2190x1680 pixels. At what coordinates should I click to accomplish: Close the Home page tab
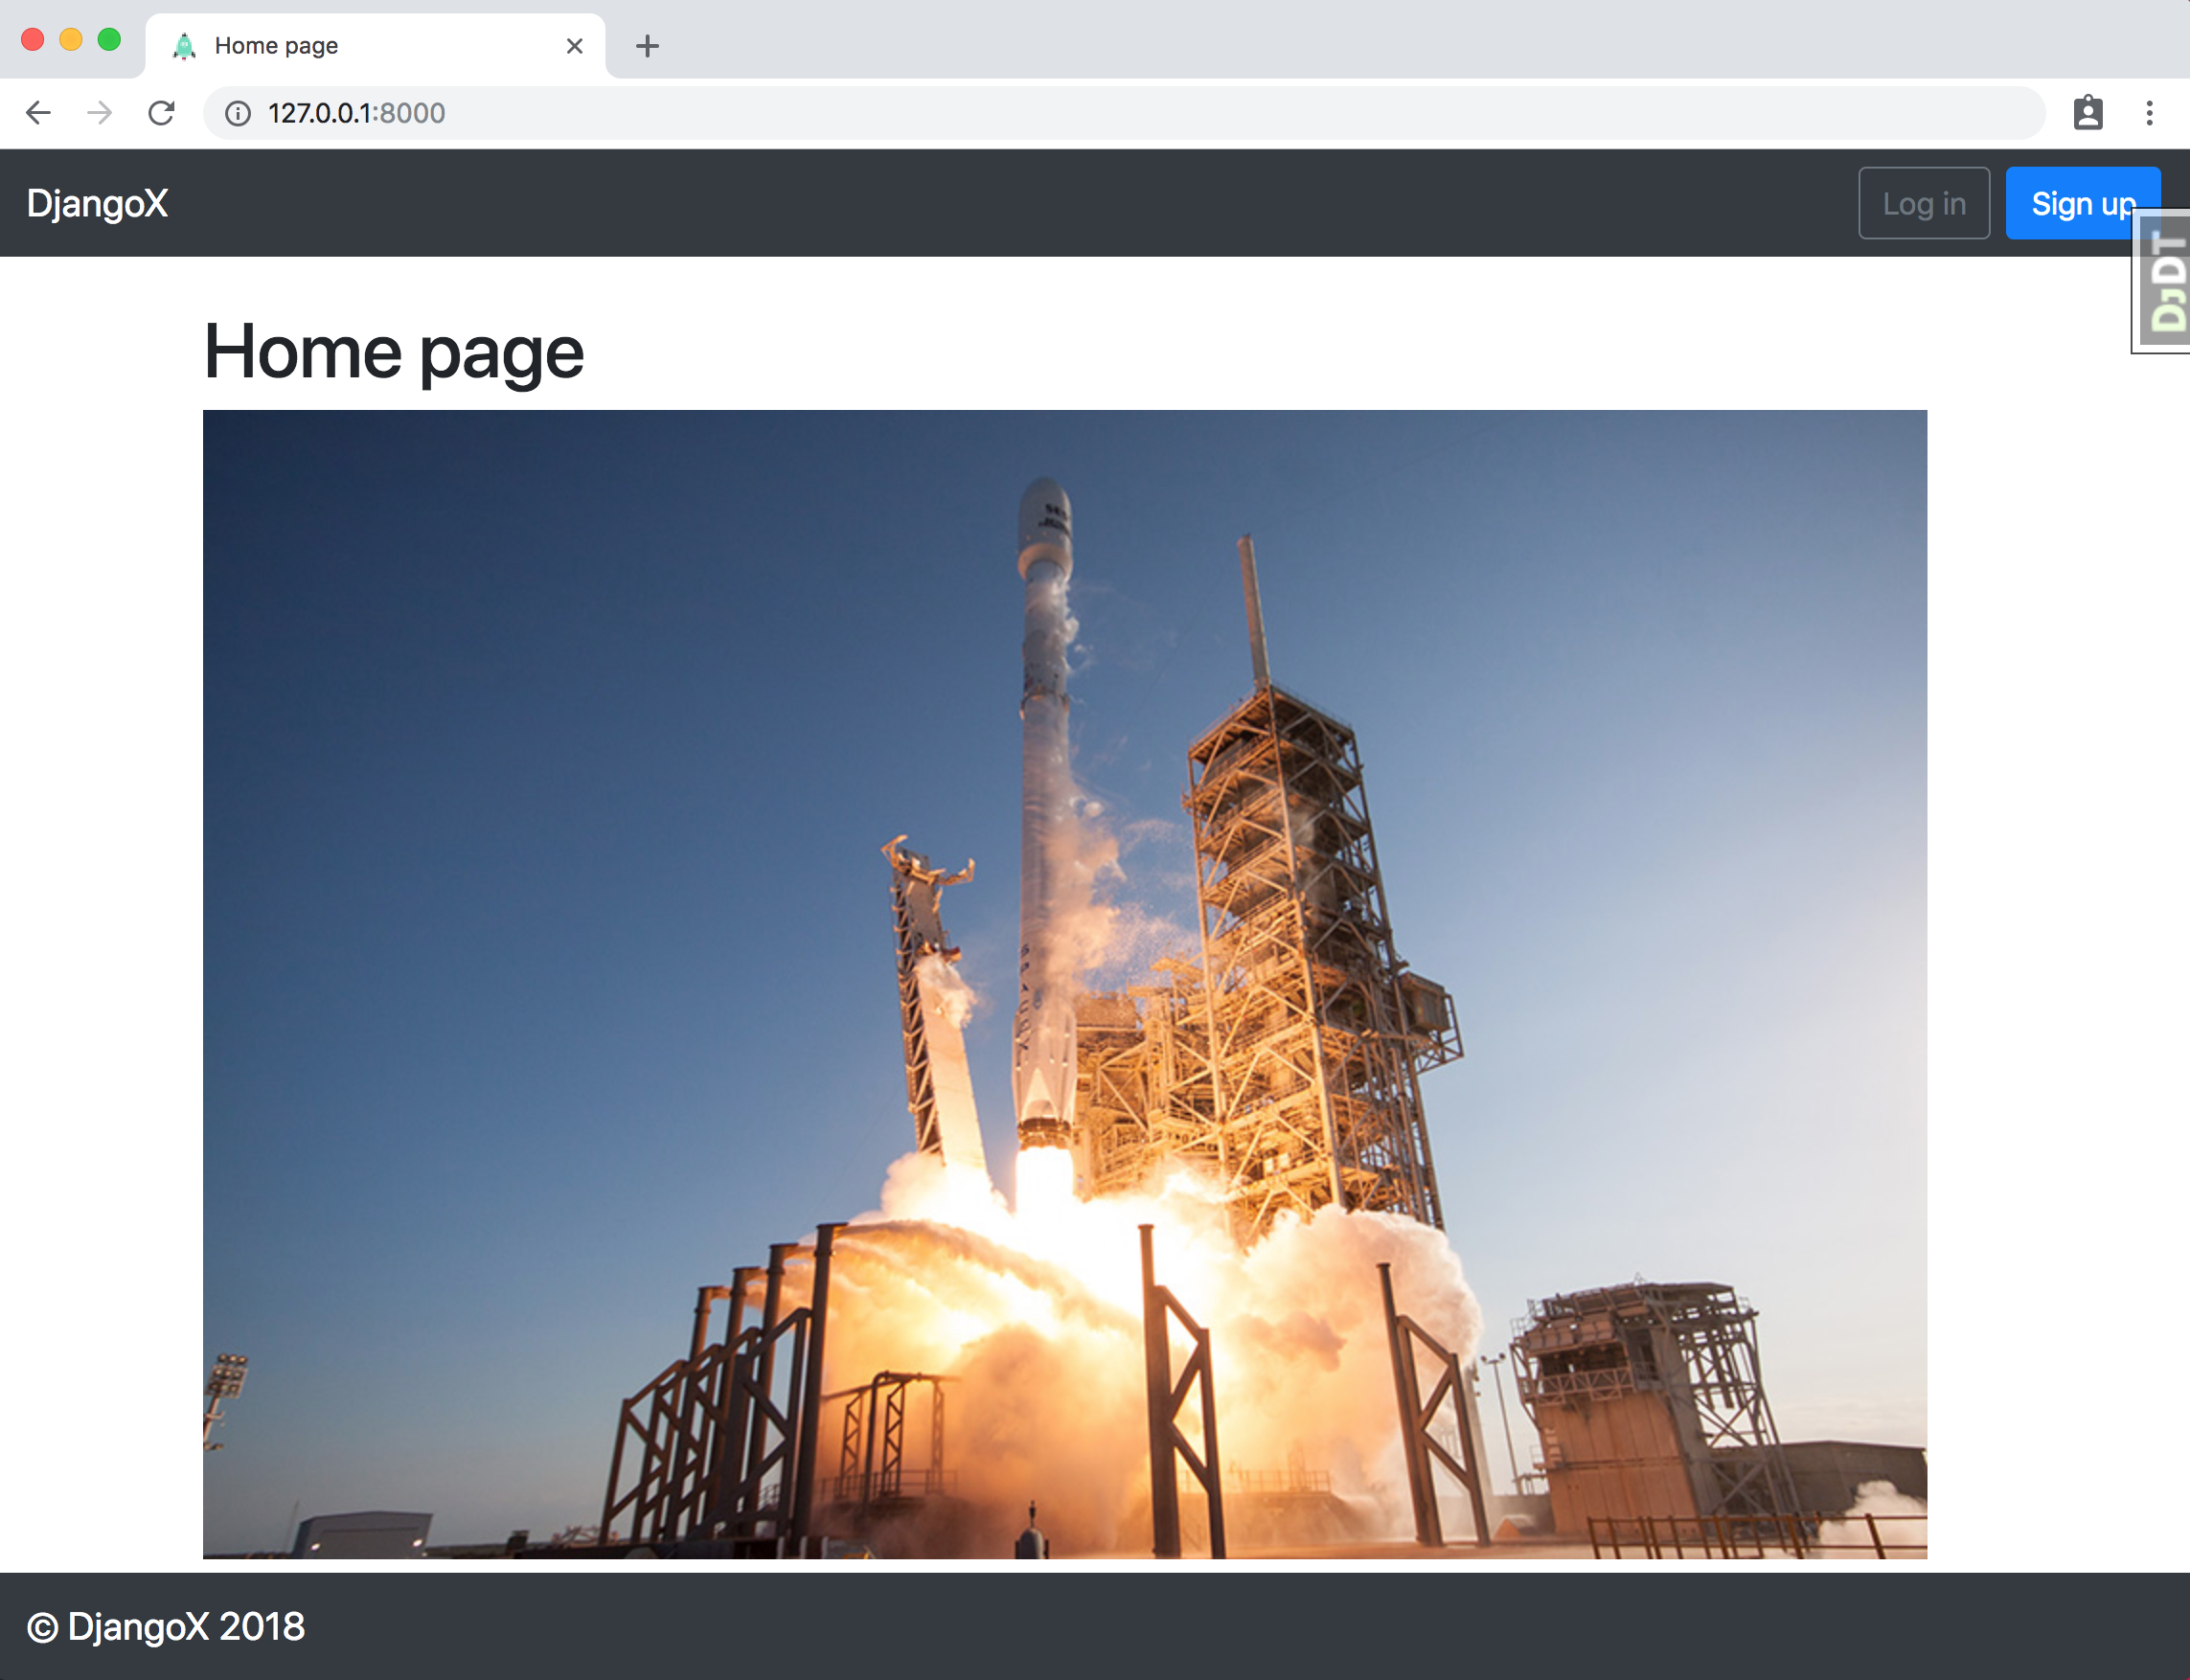click(574, 46)
